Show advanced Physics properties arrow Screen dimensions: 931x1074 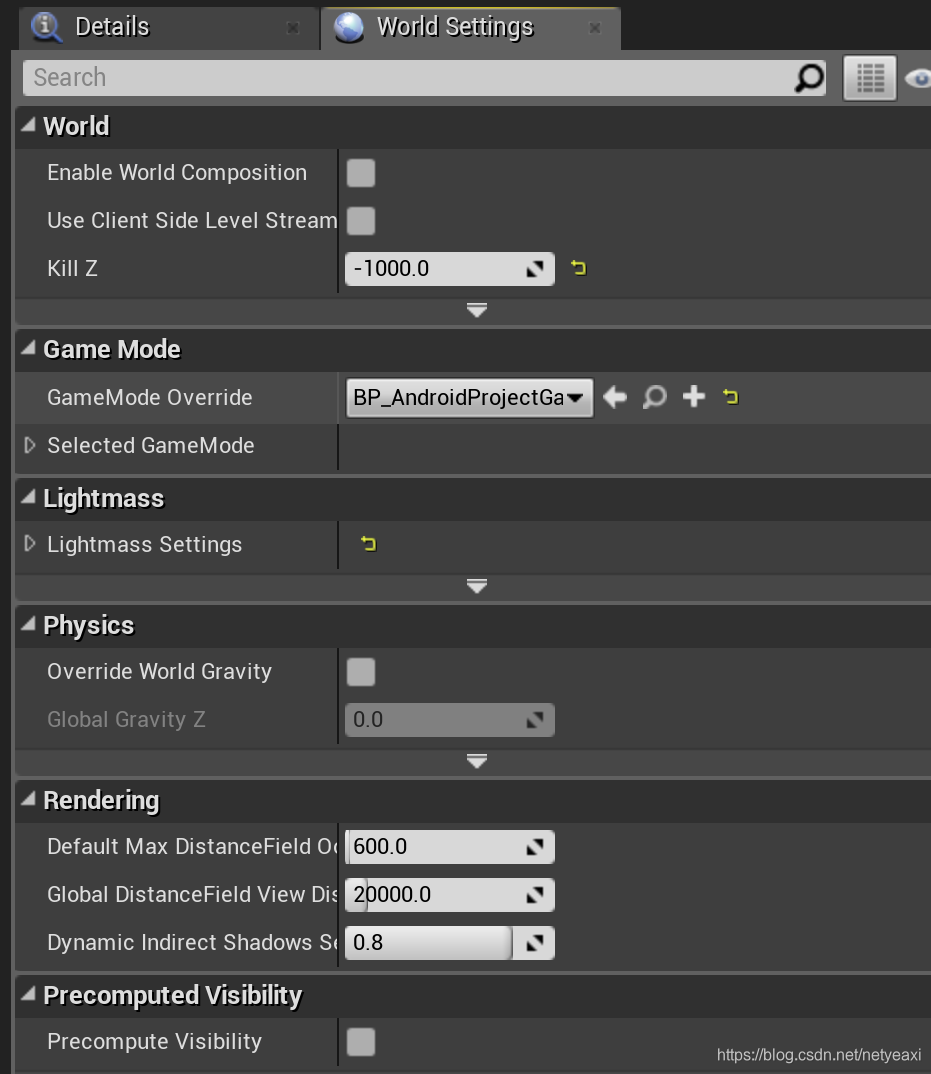click(477, 762)
